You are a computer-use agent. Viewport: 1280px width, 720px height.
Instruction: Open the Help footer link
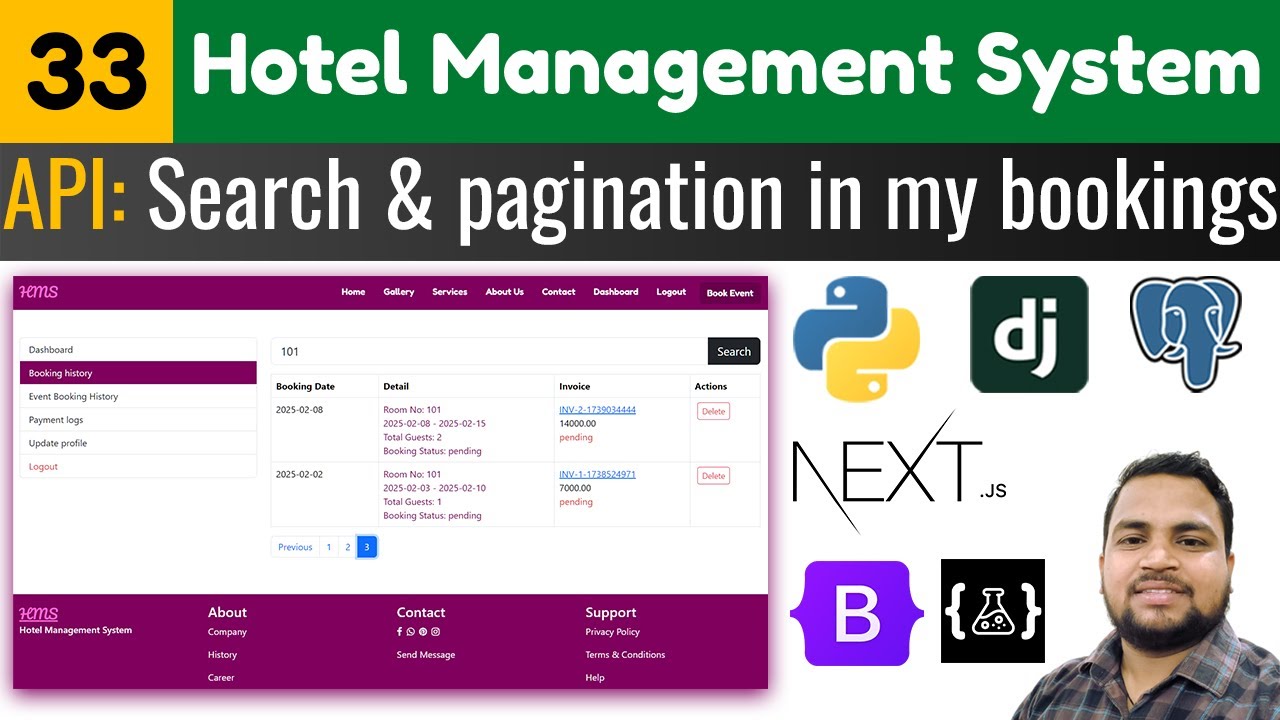pos(595,678)
